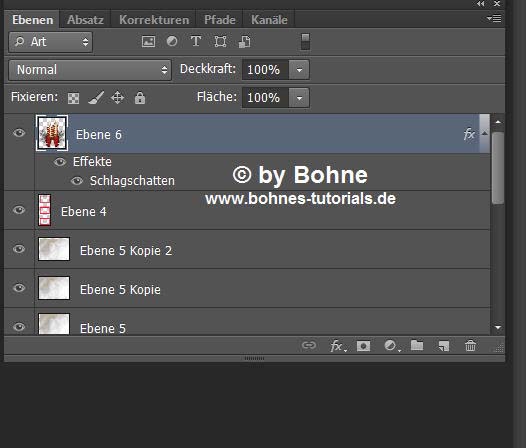The width and height of the screenshot is (526, 448).
Task: Open the fx layer style menu at the bottom
Action: coord(337,346)
